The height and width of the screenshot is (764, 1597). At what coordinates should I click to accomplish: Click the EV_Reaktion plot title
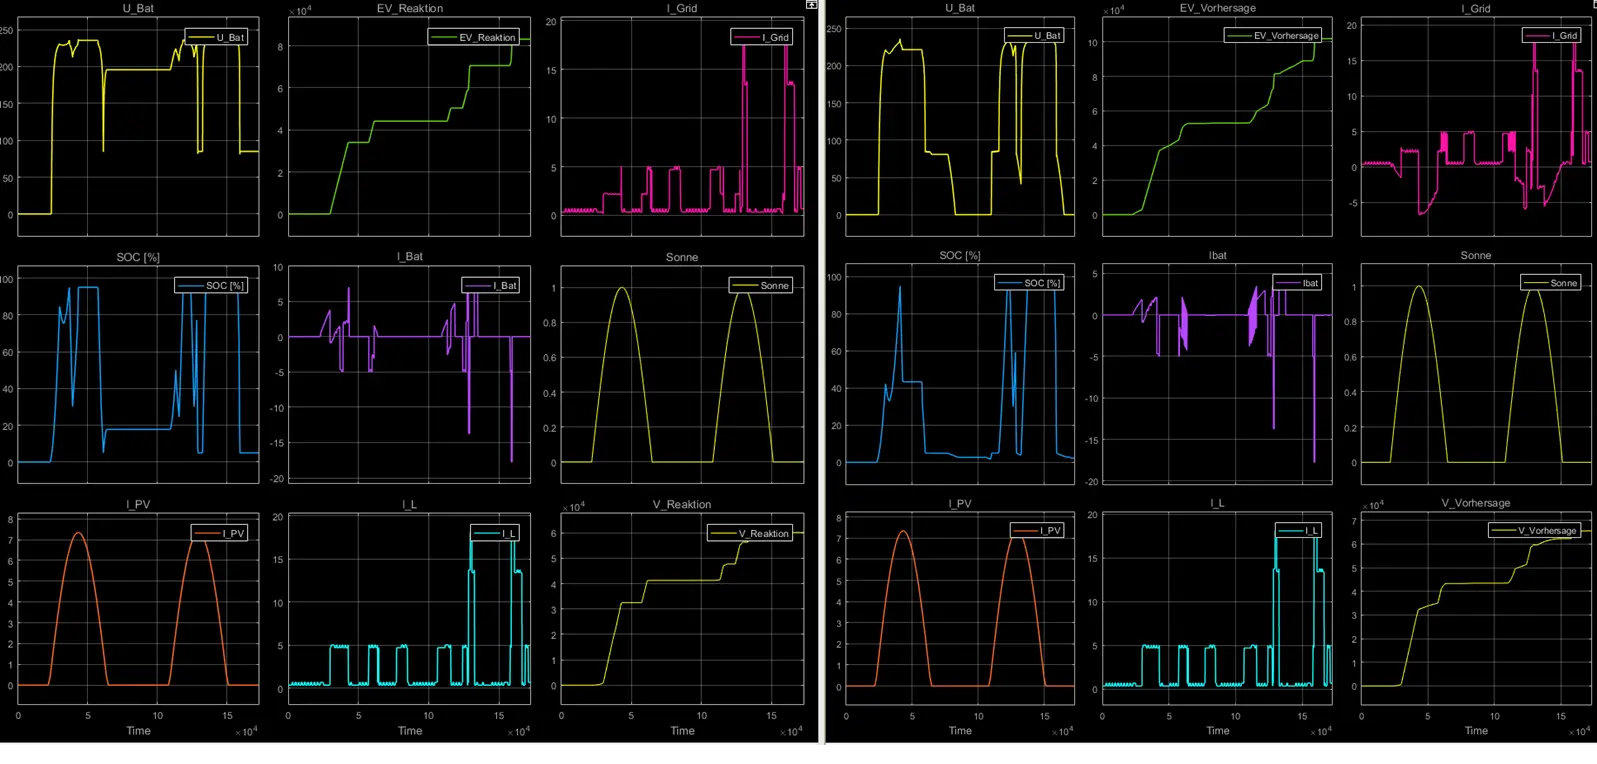coord(410,8)
